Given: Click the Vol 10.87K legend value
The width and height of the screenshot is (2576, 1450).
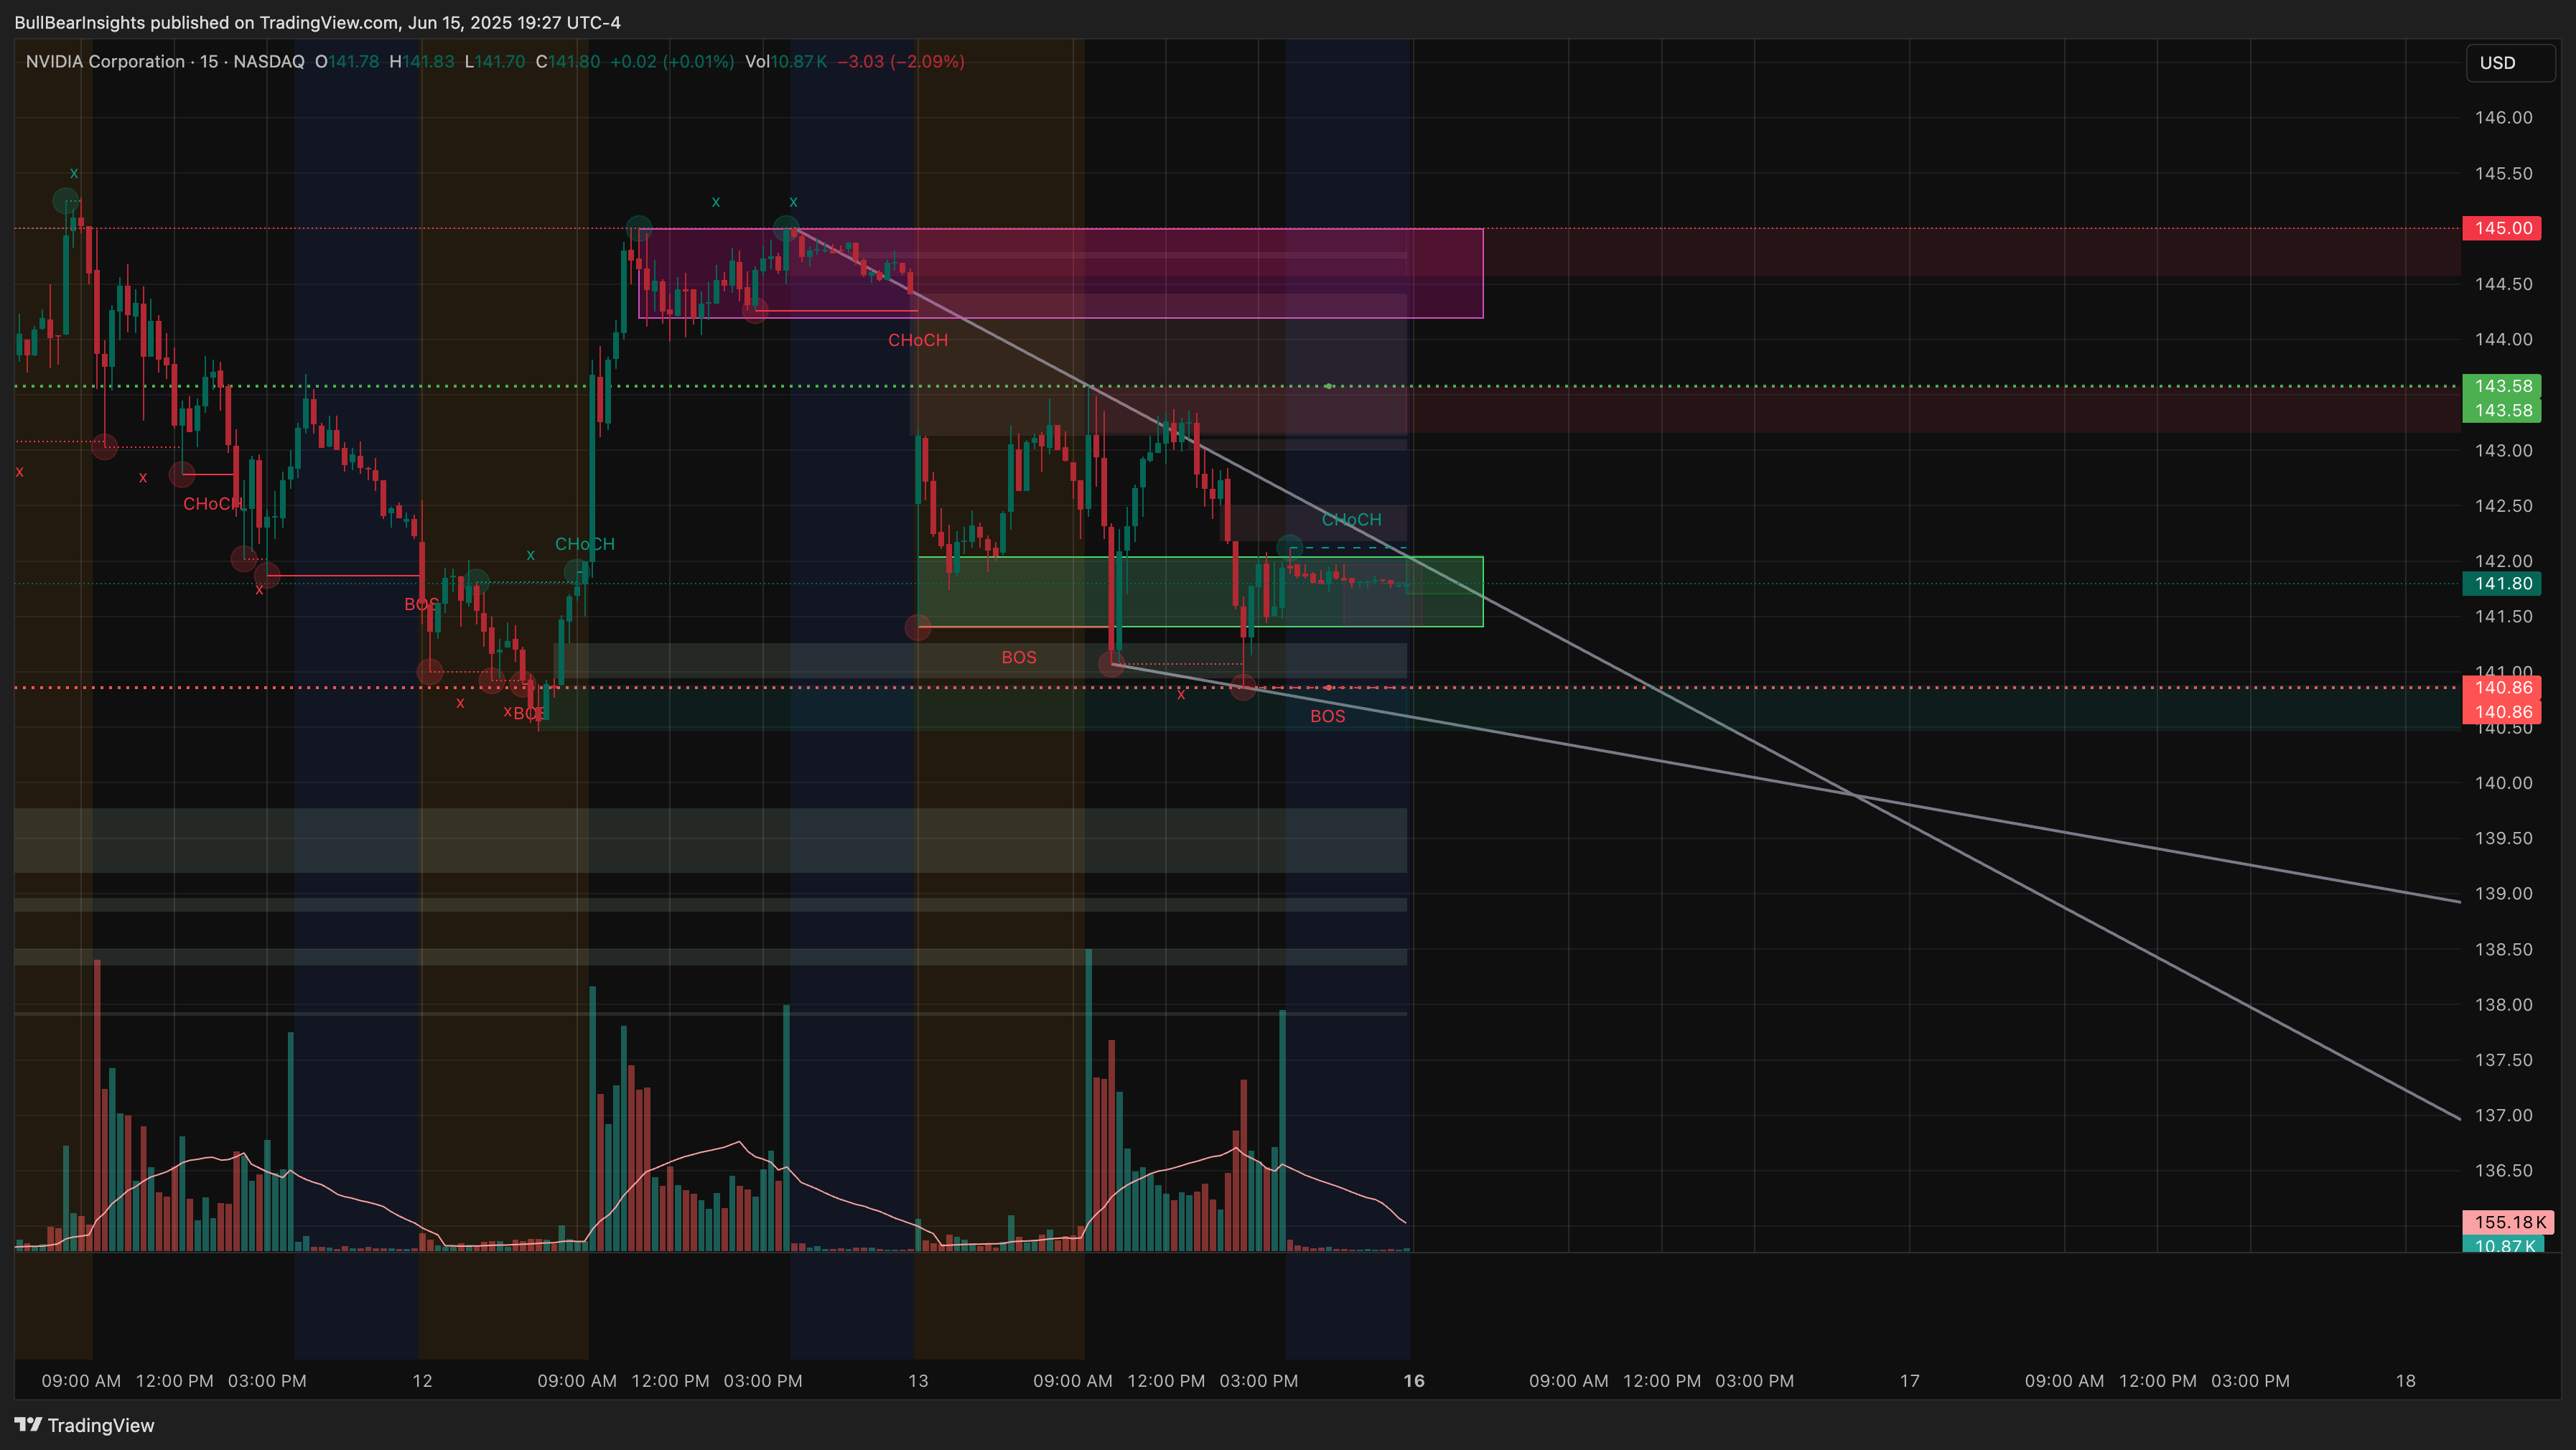Looking at the screenshot, I should (x=786, y=61).
